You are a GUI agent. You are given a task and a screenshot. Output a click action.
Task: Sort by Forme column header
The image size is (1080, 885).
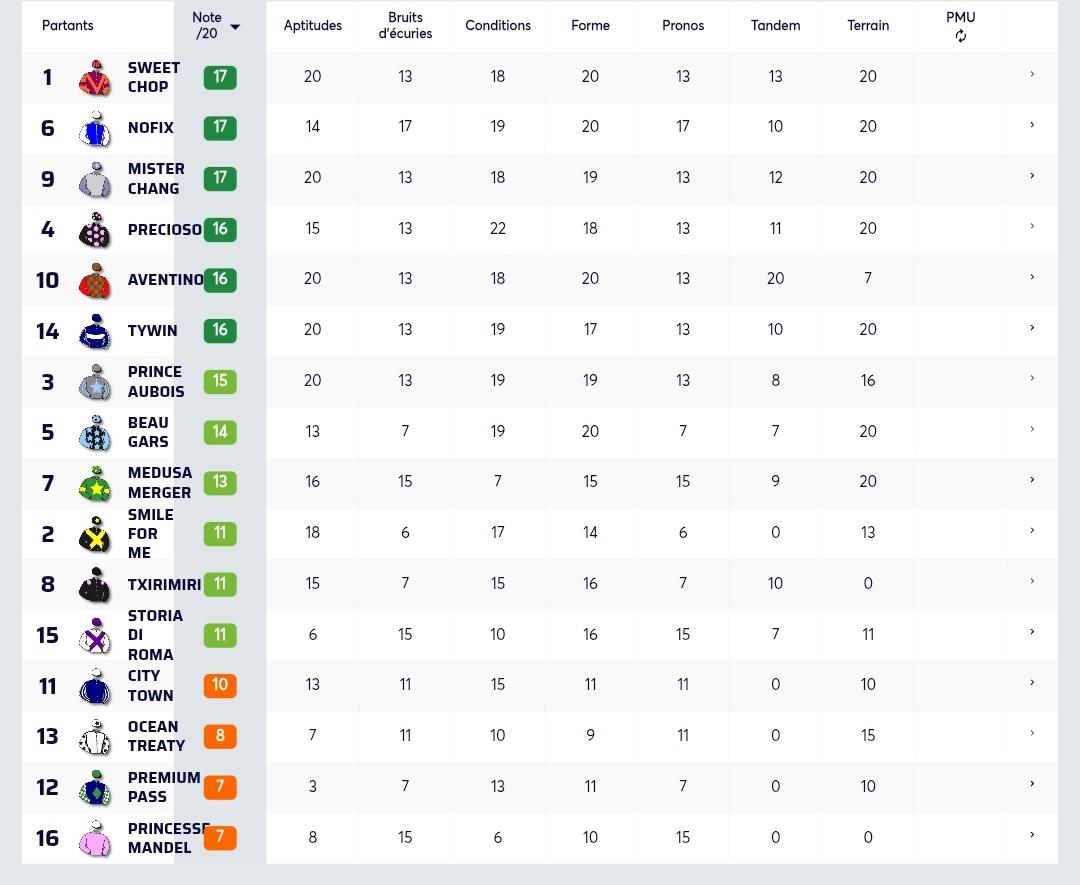click(590, 25)
